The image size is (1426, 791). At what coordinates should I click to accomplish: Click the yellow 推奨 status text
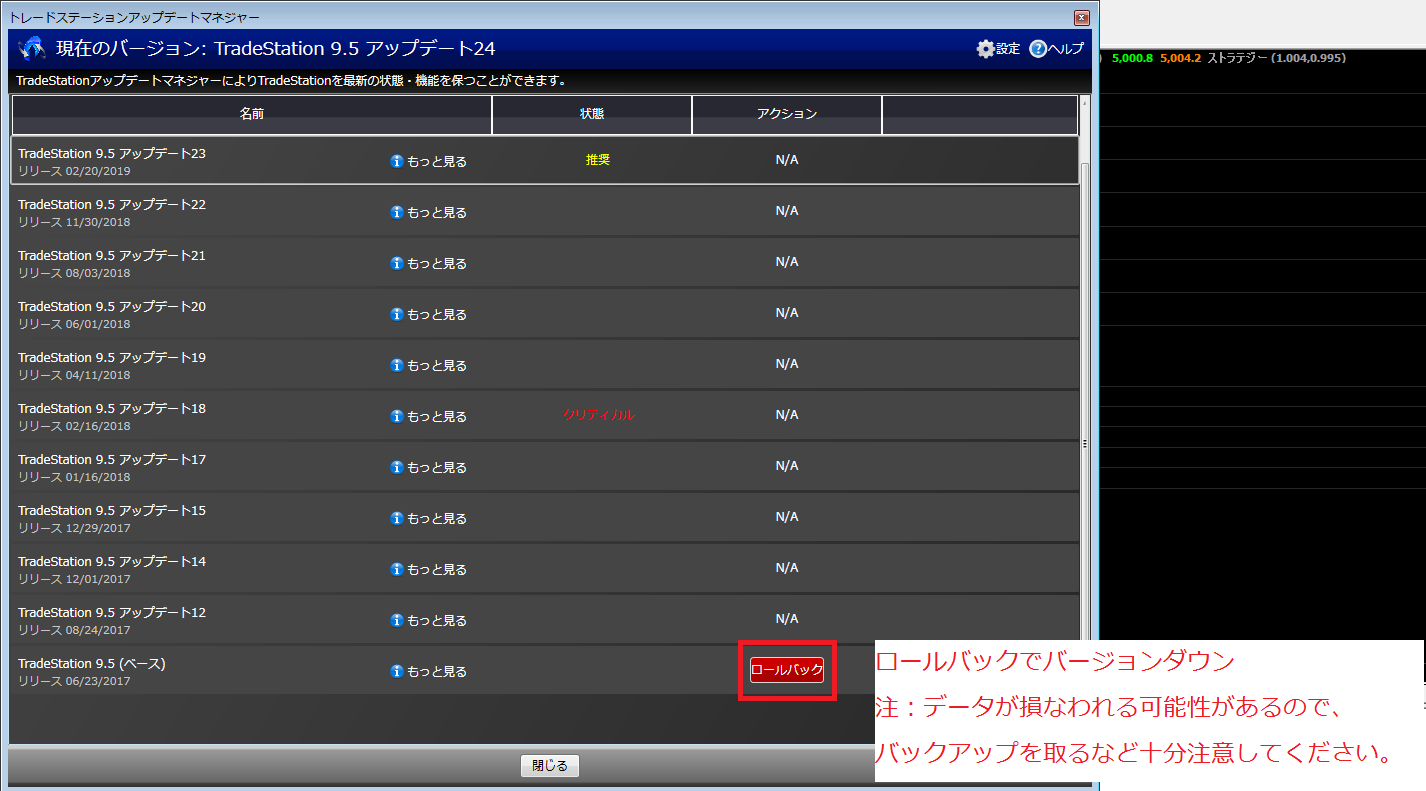coord(598,160)
